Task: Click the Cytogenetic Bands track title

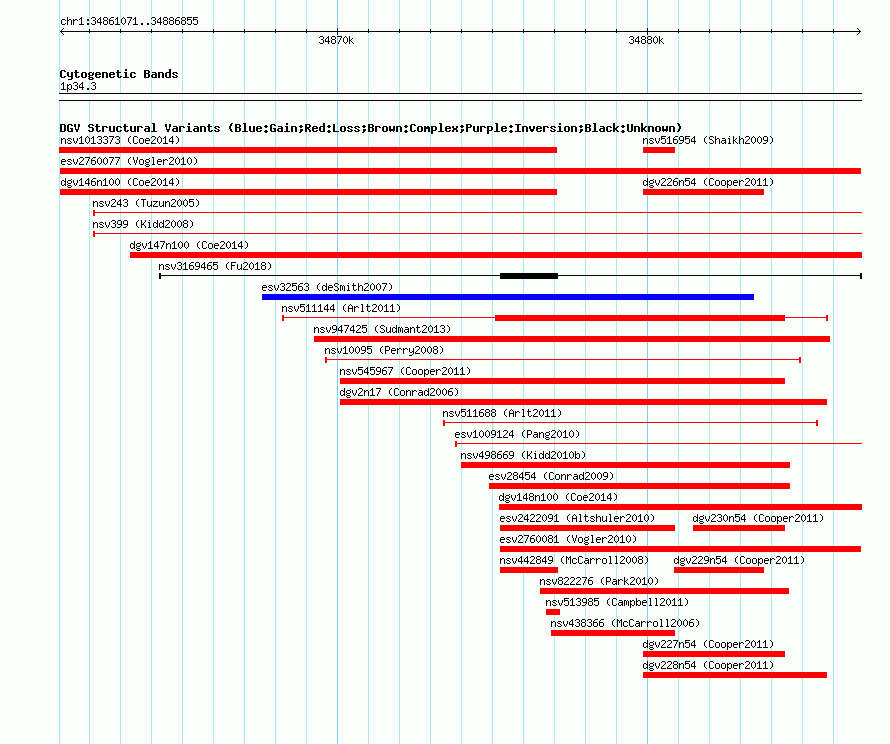Action: (119, 74)
